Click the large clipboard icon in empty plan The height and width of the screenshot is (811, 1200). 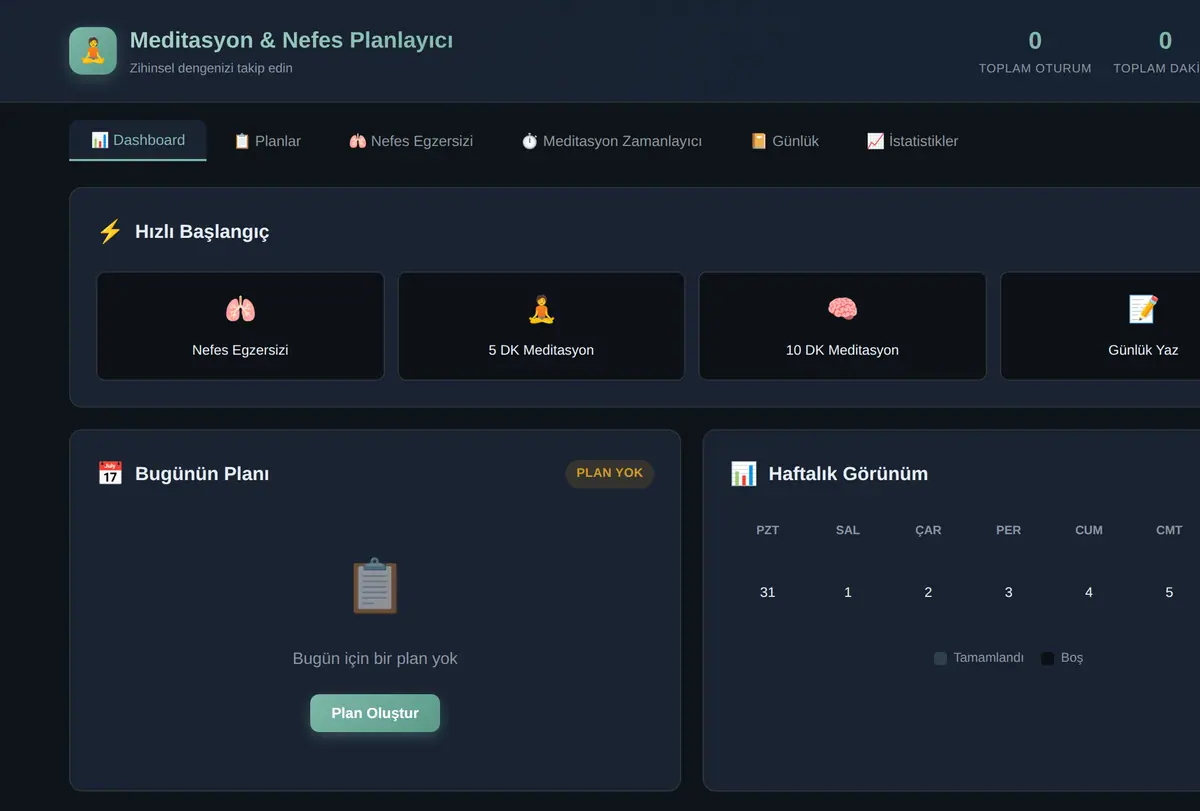(375, 586)
